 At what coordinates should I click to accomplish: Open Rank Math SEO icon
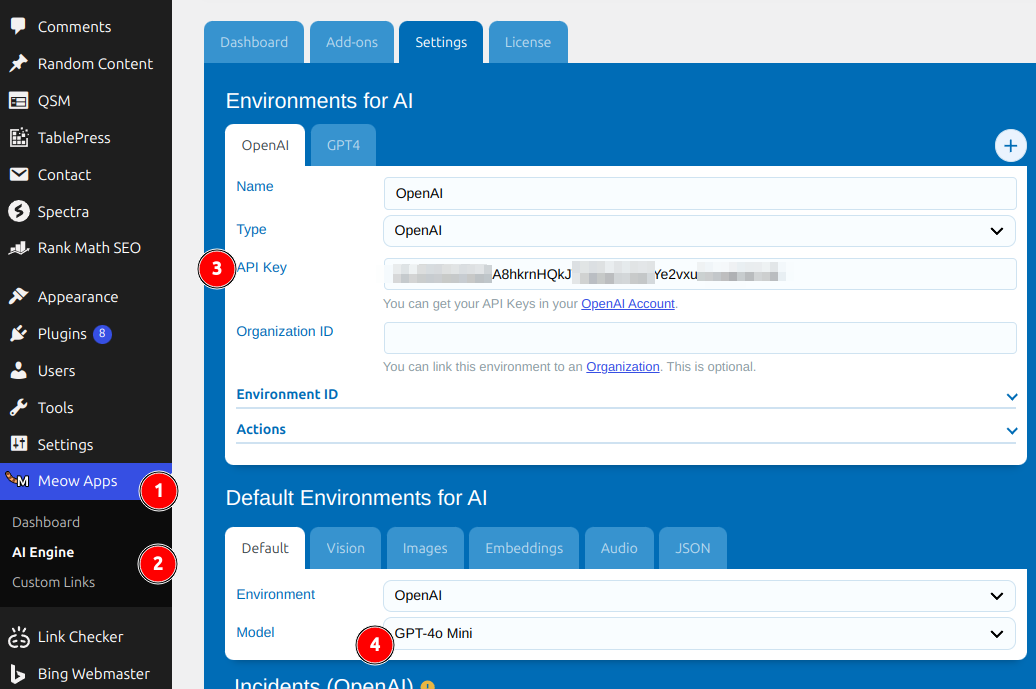point(18,248)
